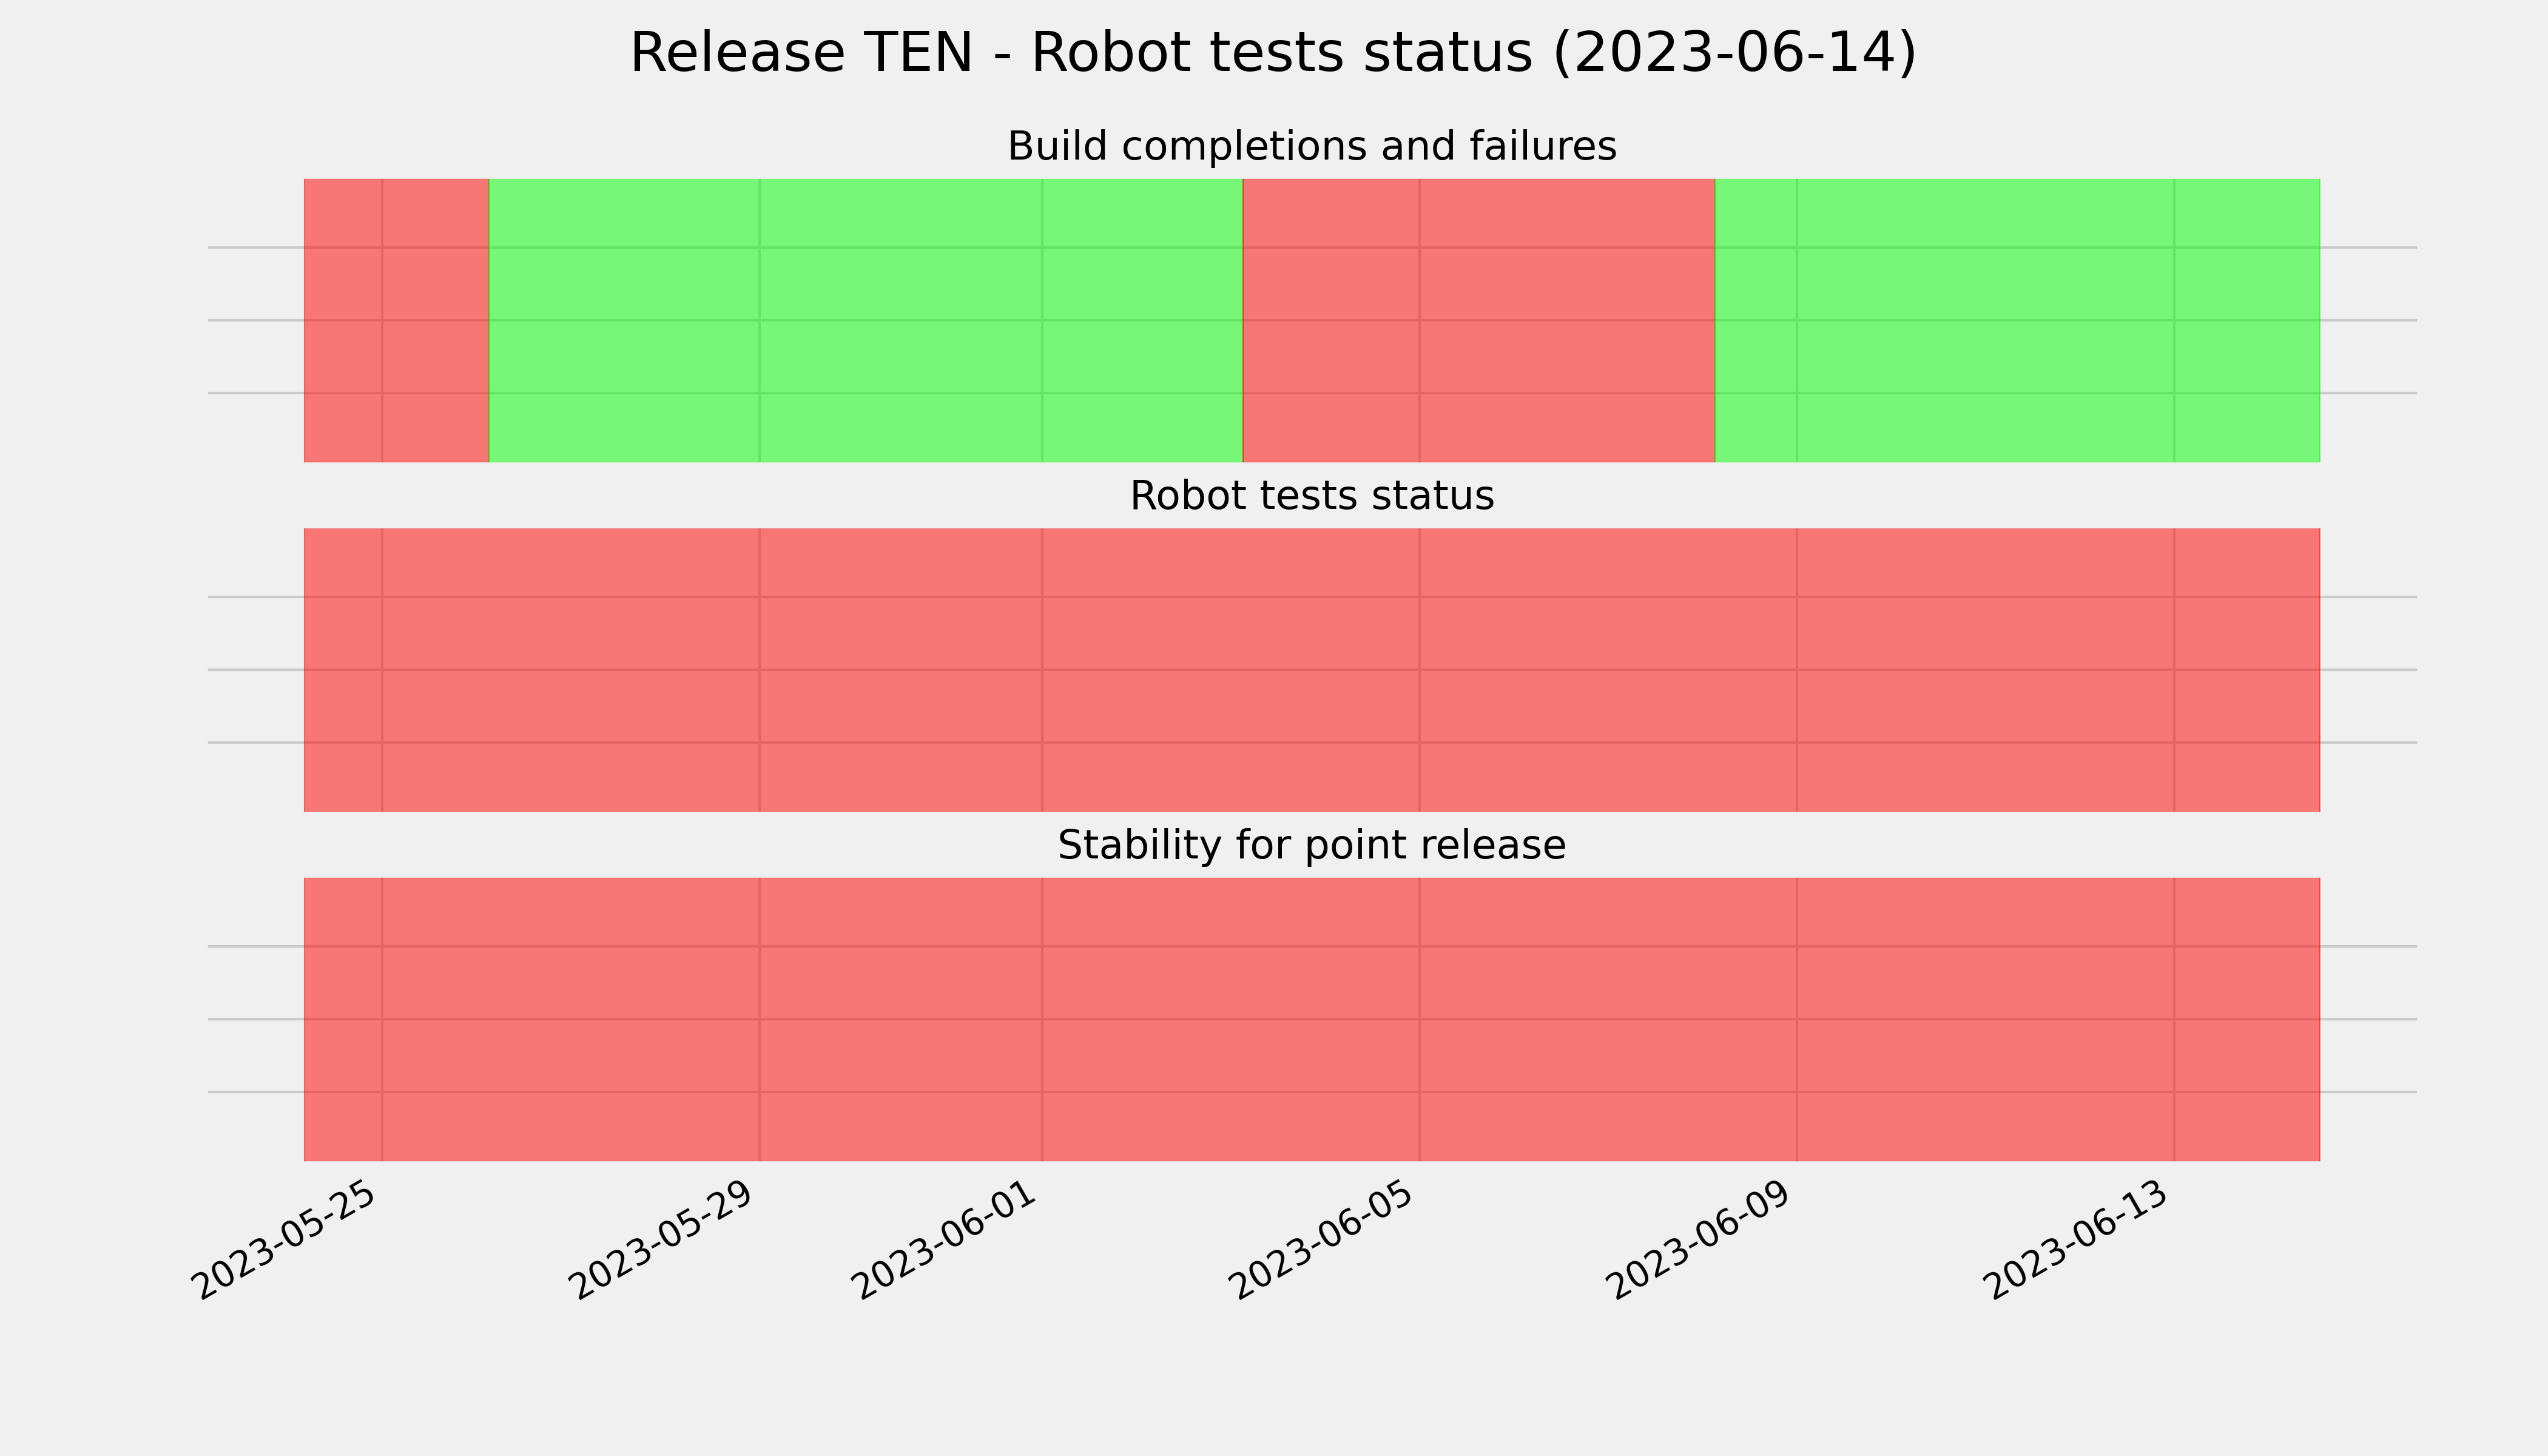2548x1456 pixels.
Task: Click the Stability for point release title
Action: click(1311, 845)
